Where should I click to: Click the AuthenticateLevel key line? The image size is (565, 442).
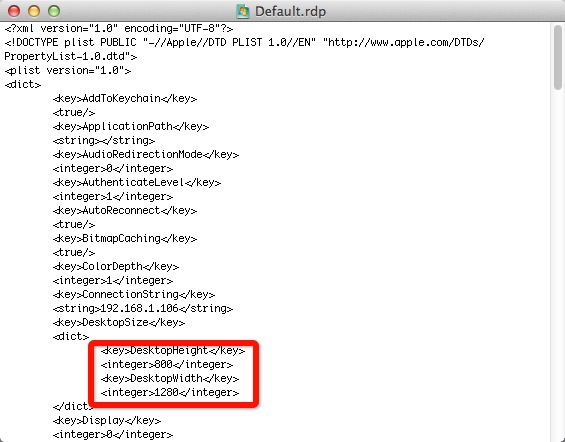(137, 182)
